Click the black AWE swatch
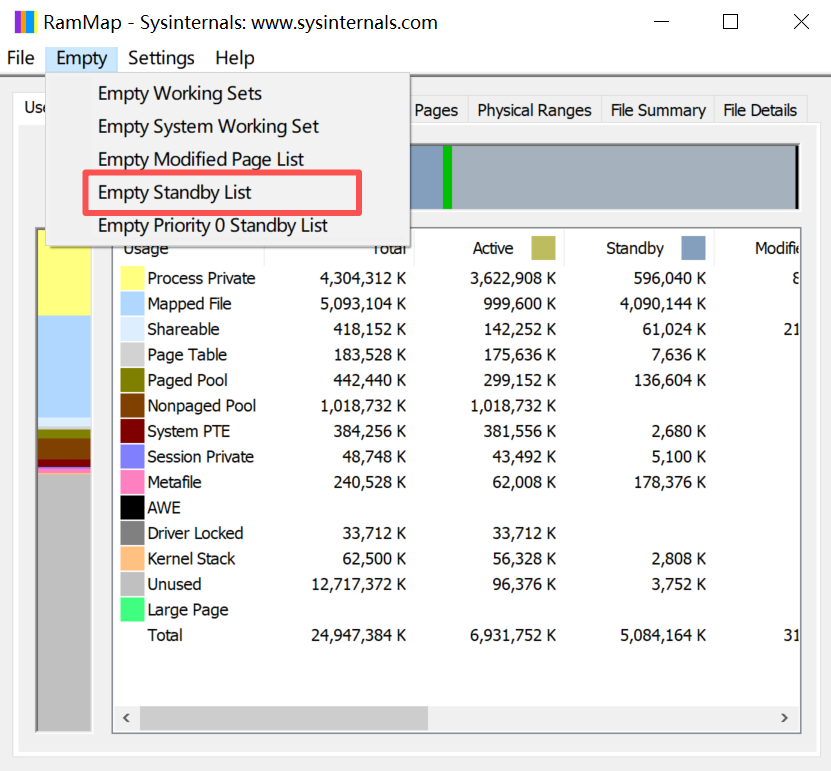Viewport: 831px width, 771px height. click(x=132, y=507)
